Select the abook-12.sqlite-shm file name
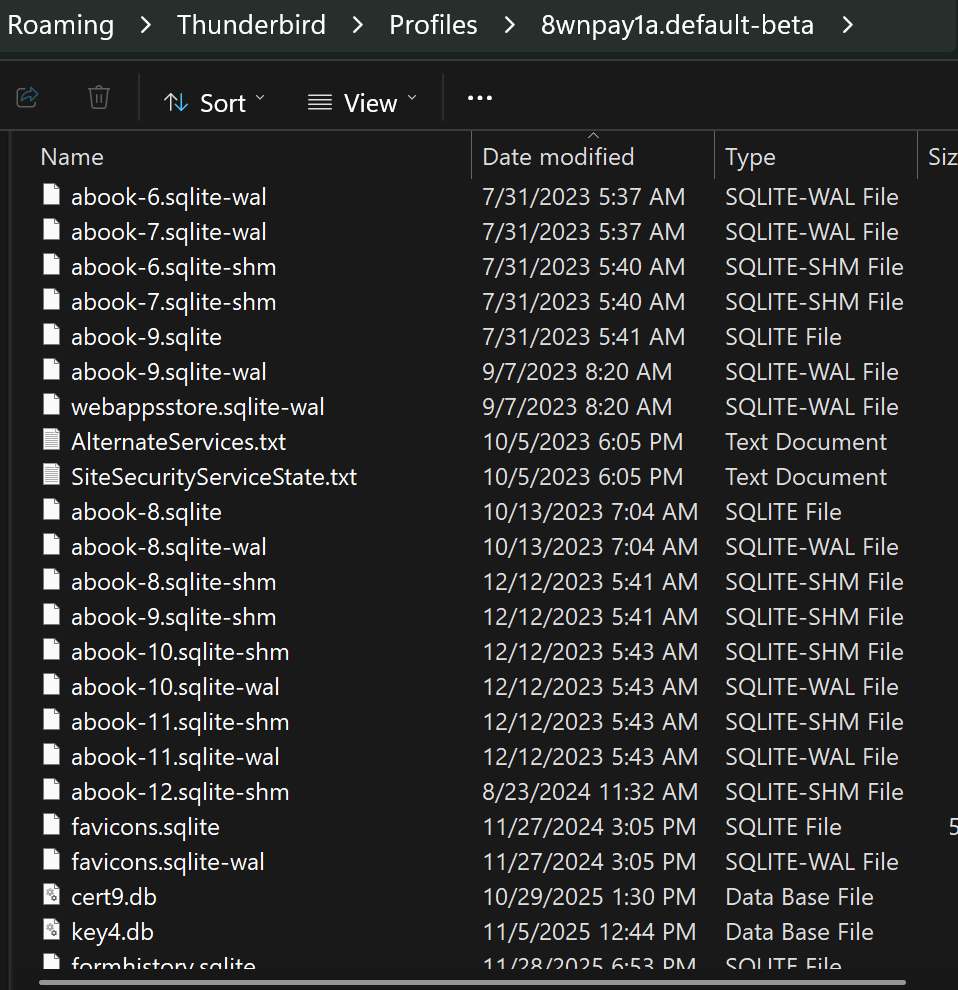The width and height of the screenshot is (958, 990). (x=180, y=792)
